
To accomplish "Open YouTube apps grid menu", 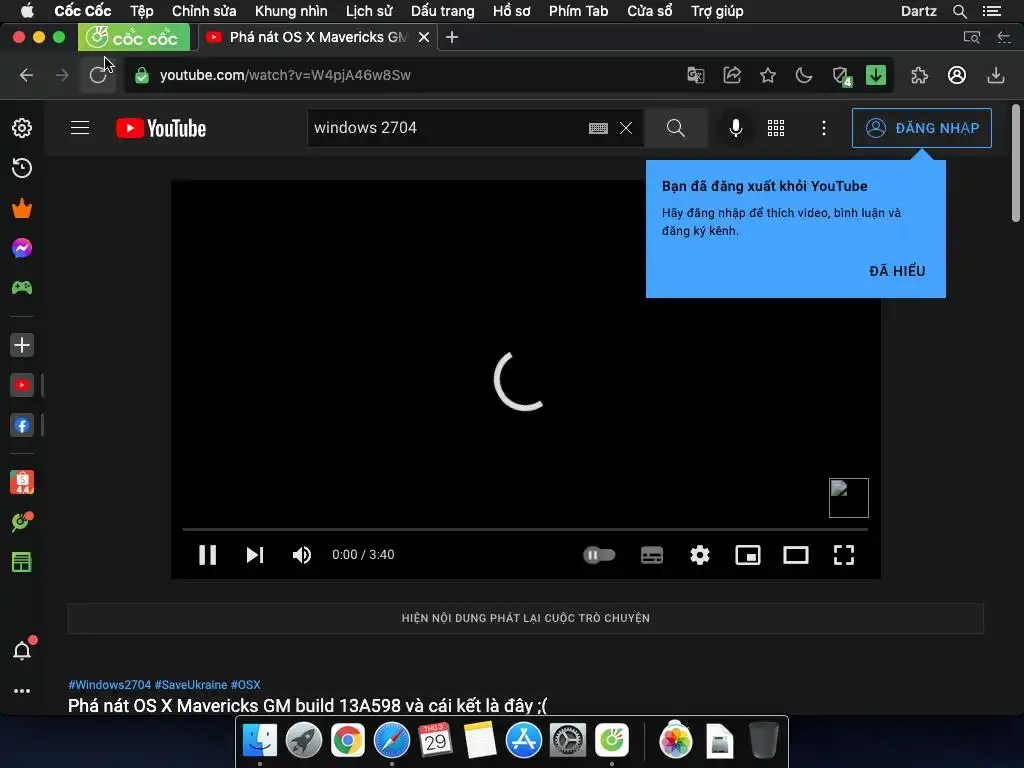I will [x=776, y=128].
